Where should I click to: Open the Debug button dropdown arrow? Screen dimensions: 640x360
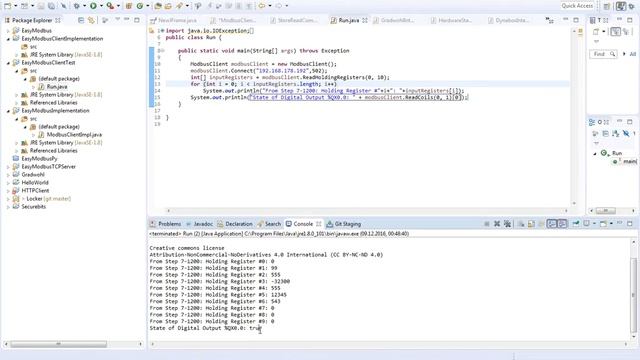coord(84,6)
